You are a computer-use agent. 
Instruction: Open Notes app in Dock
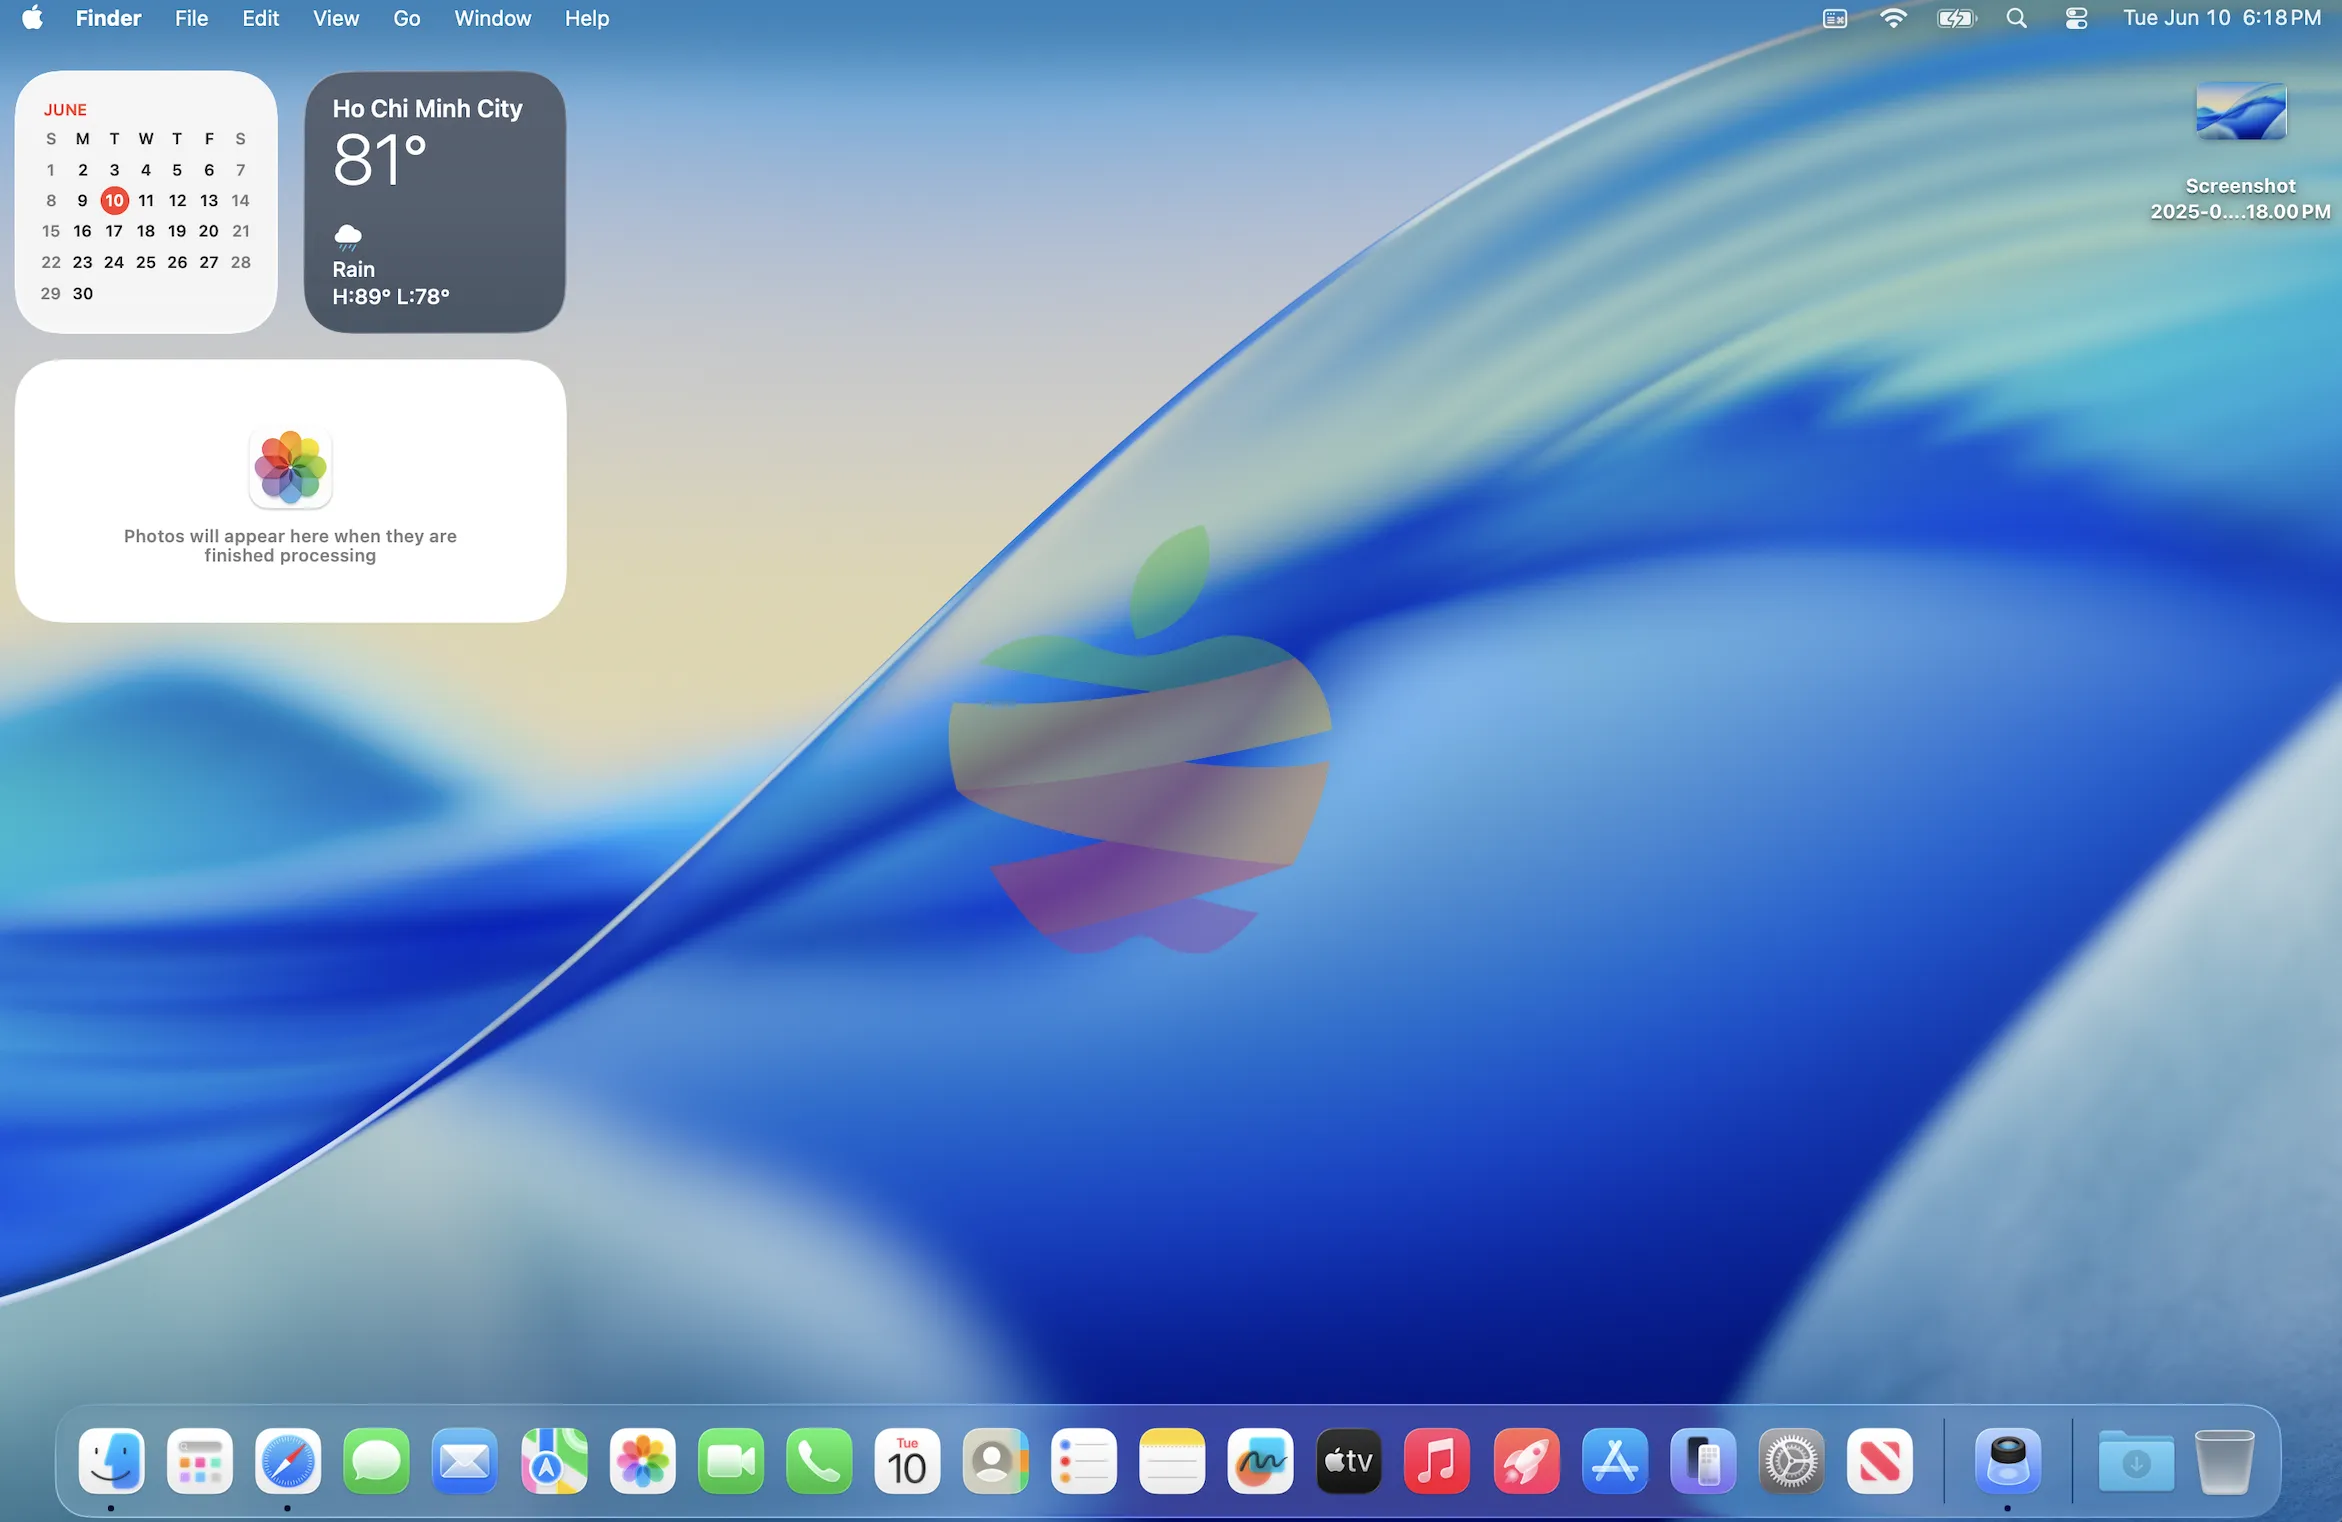(1172, 1461)
